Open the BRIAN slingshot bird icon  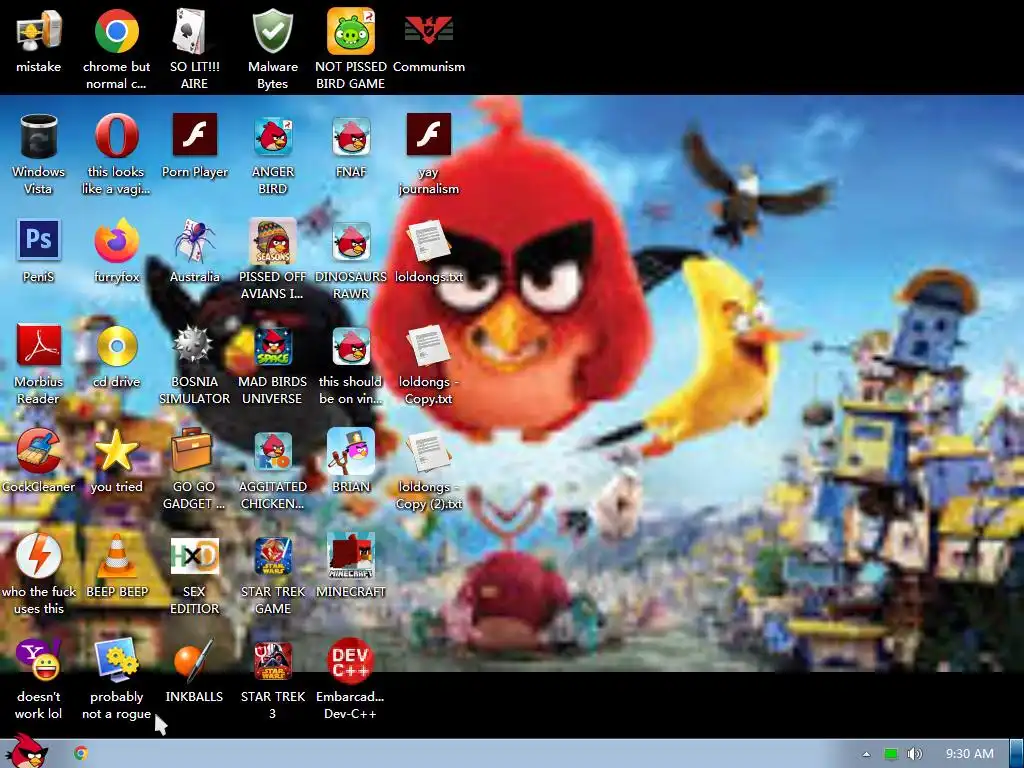[351, 451]
